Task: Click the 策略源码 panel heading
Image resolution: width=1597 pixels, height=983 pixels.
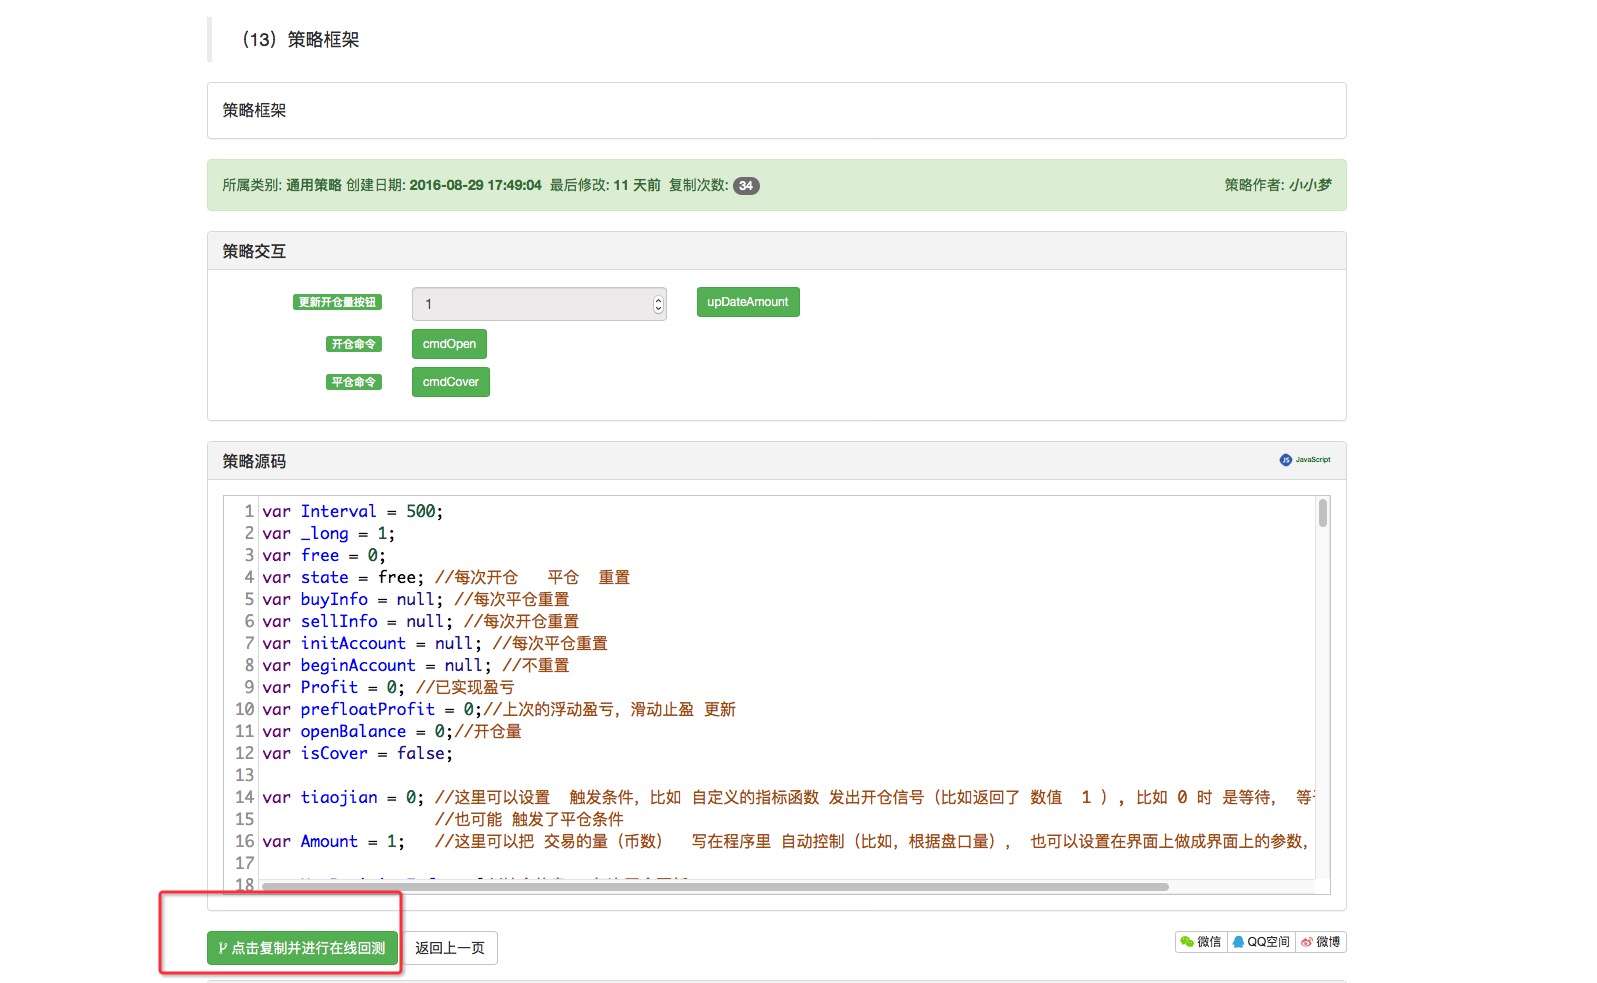Action: point(254,461)
